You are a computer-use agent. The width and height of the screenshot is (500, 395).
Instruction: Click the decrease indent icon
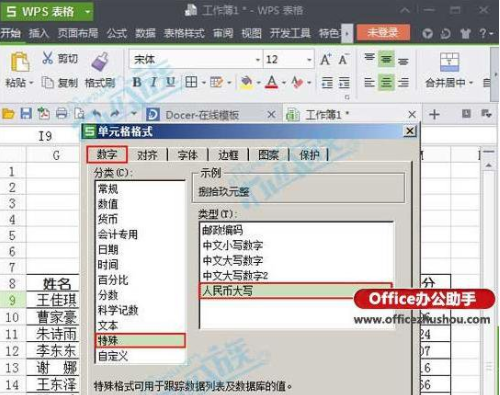pyautogui.click(x=327, y=82)
